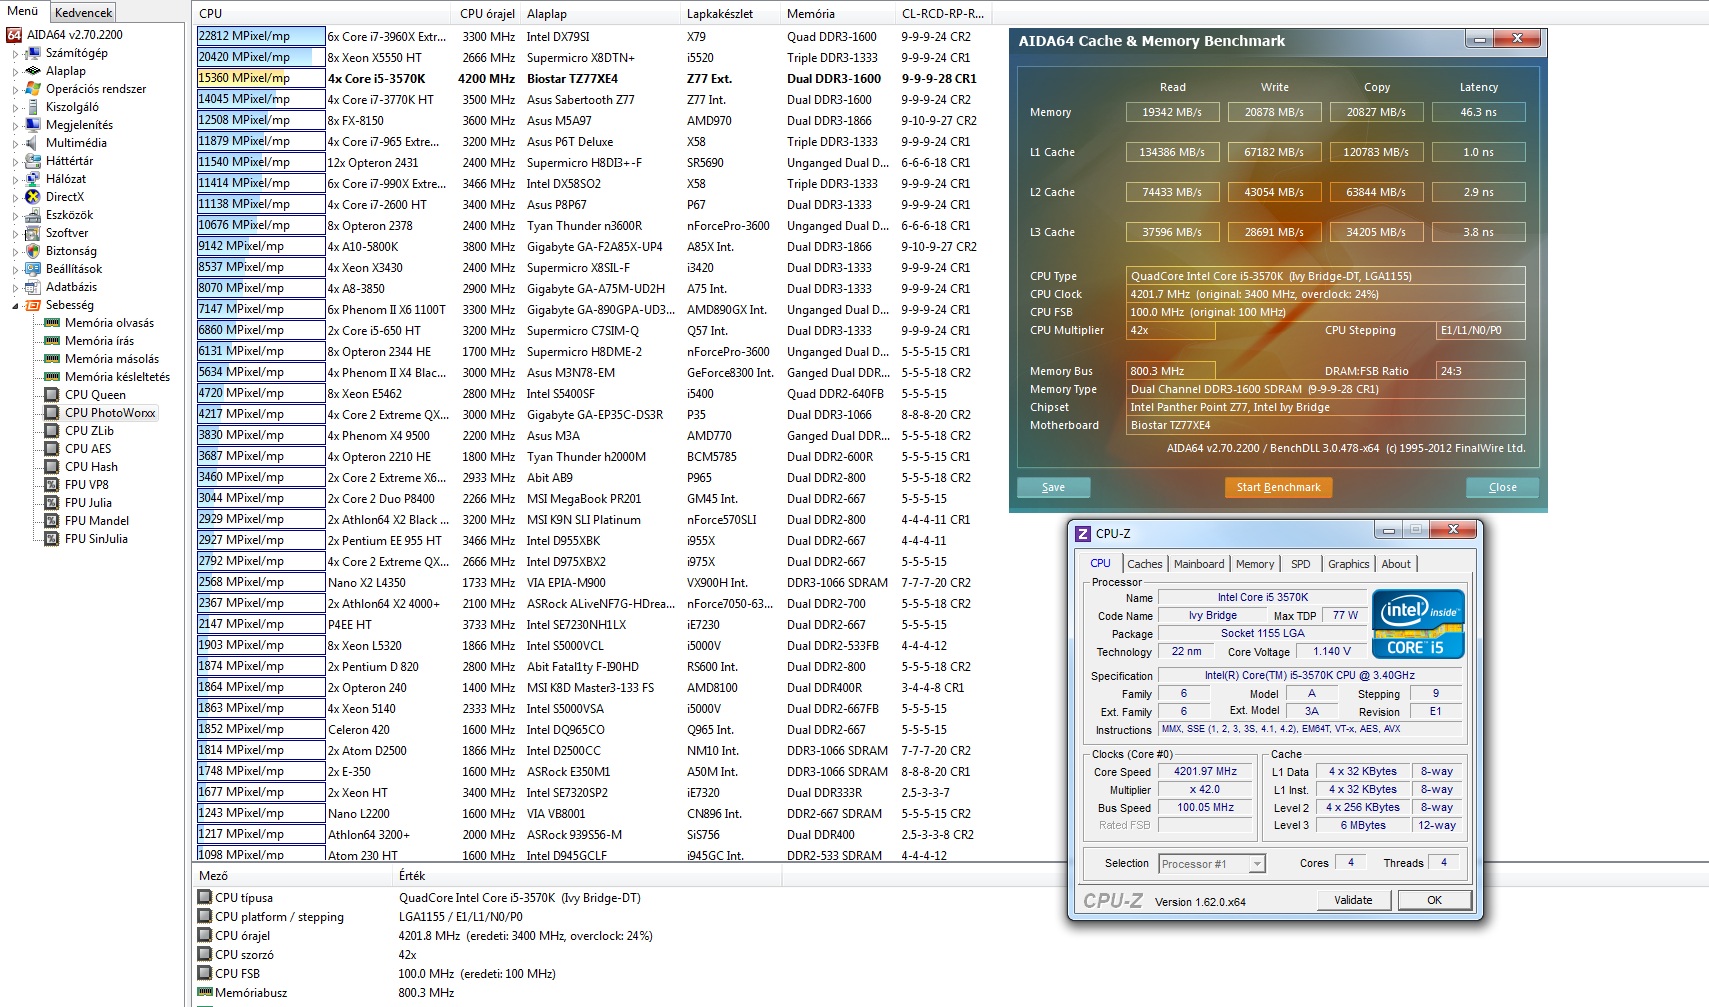Expand the Kiszolgáló tree node
Viewport: 1709px width, 1007px height.
(15, 108)
